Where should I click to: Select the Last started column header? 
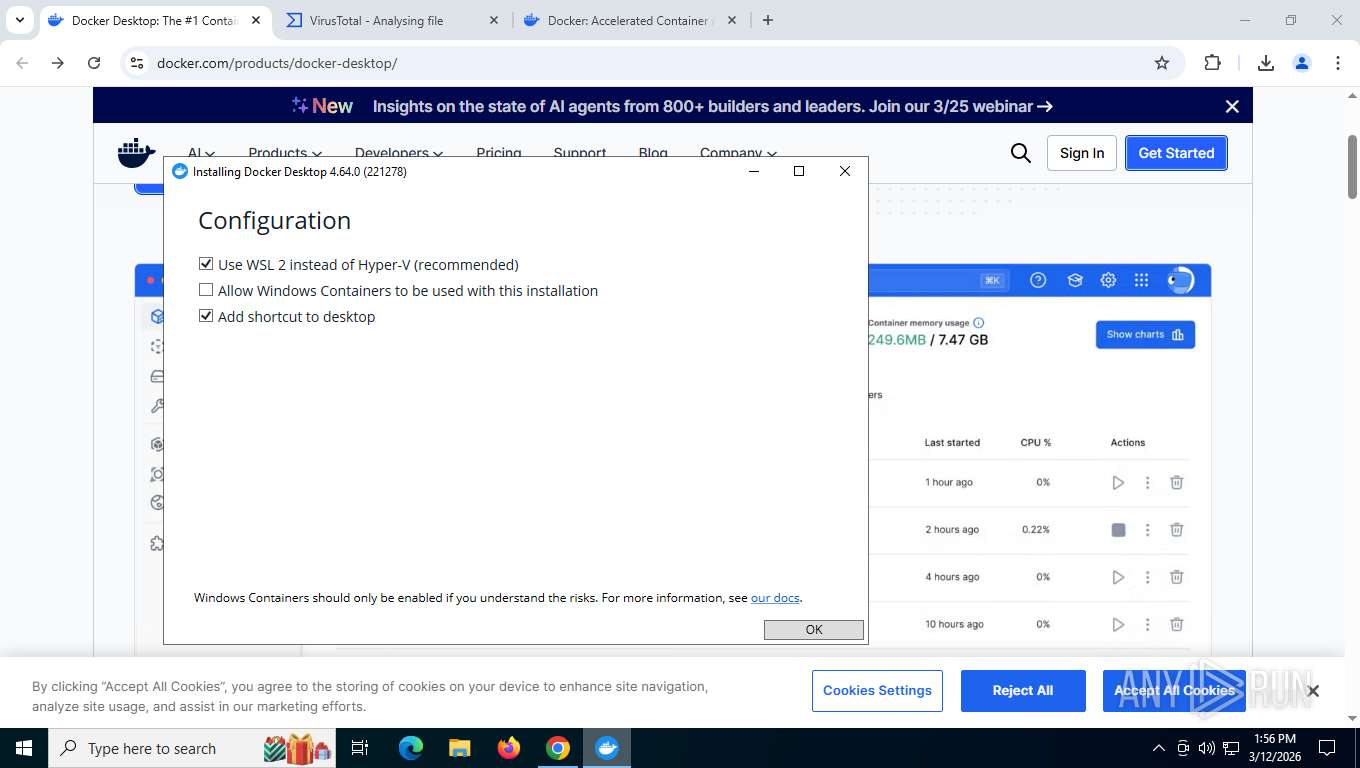[952, 442]
